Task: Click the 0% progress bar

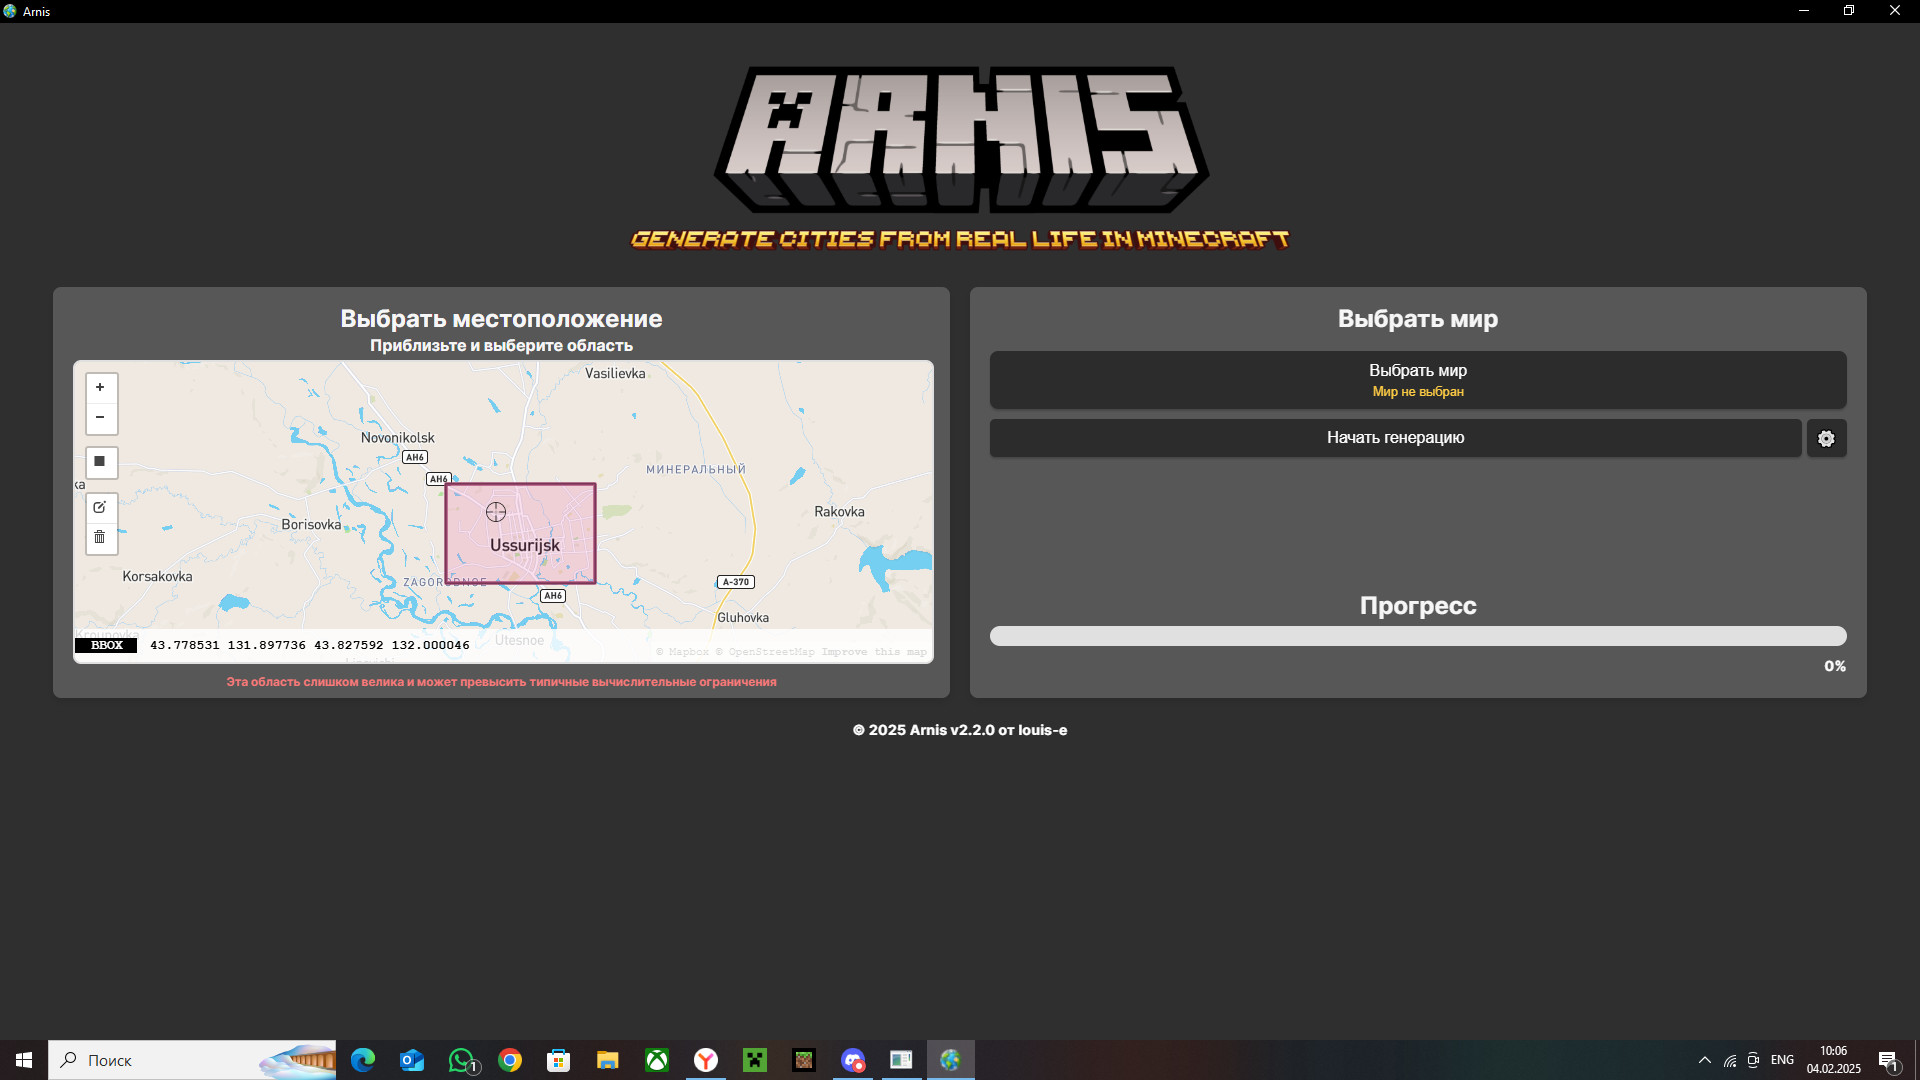Action: click(x=1418, y=636)
